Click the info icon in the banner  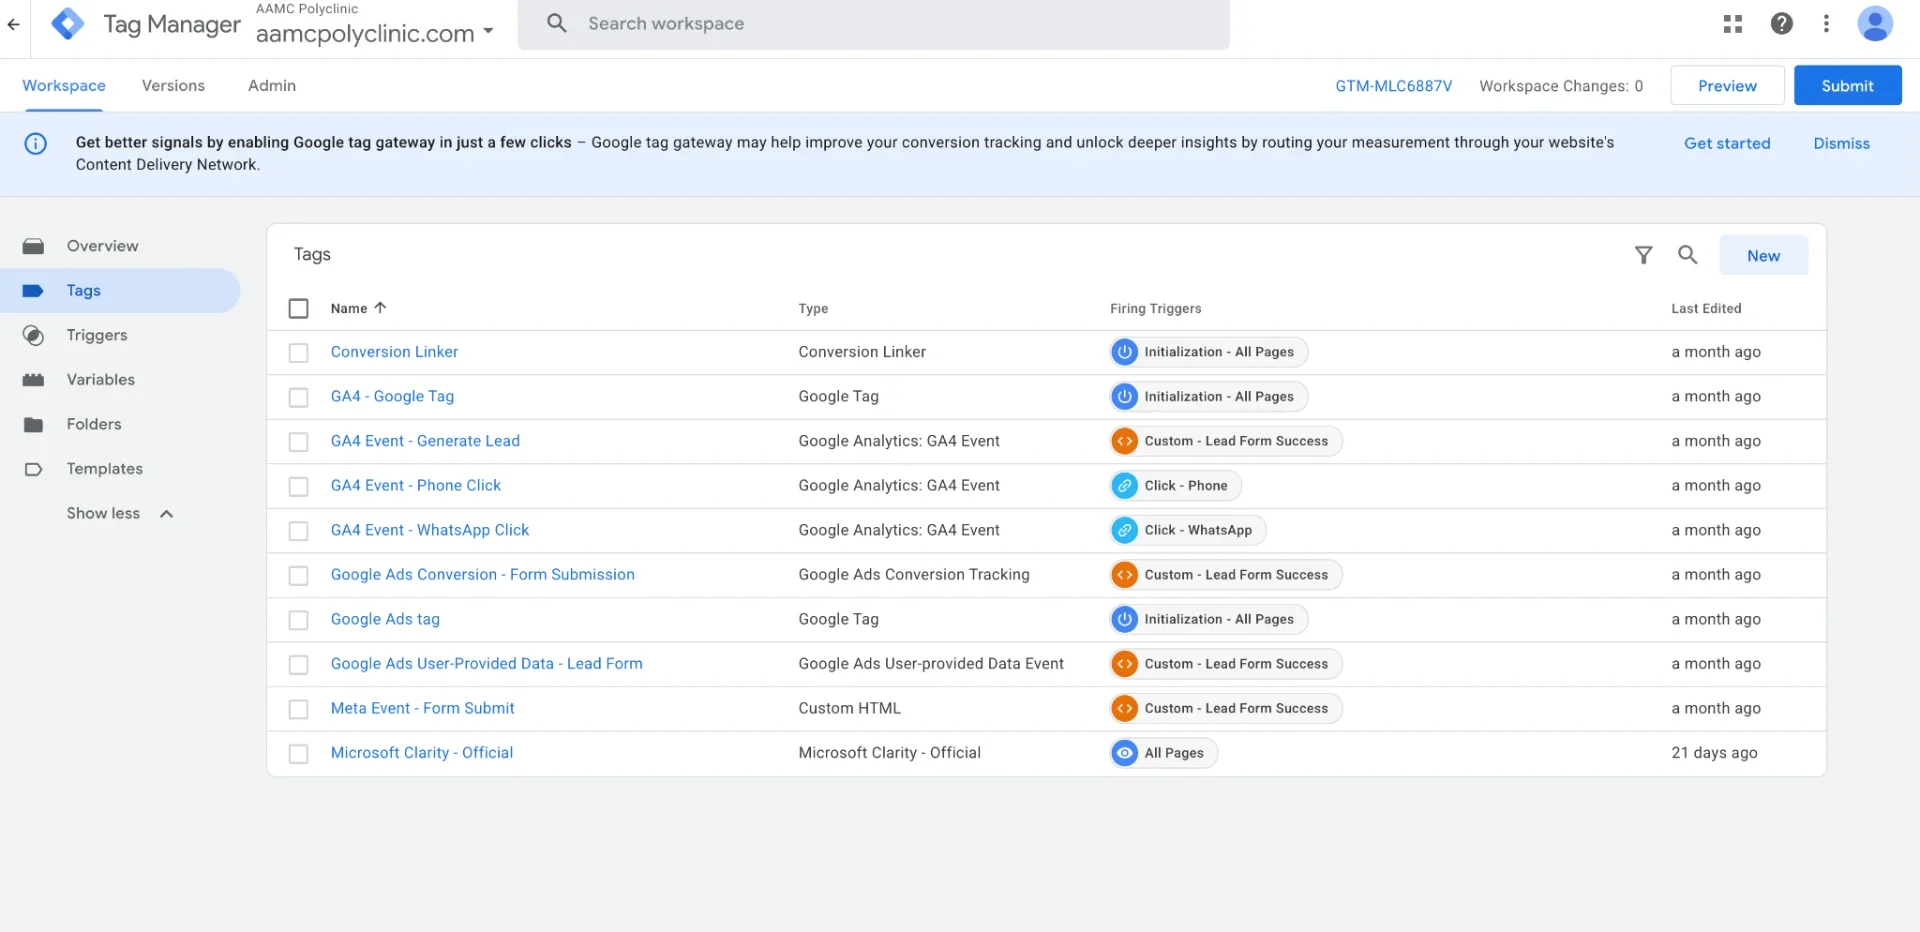click(35, 143)
